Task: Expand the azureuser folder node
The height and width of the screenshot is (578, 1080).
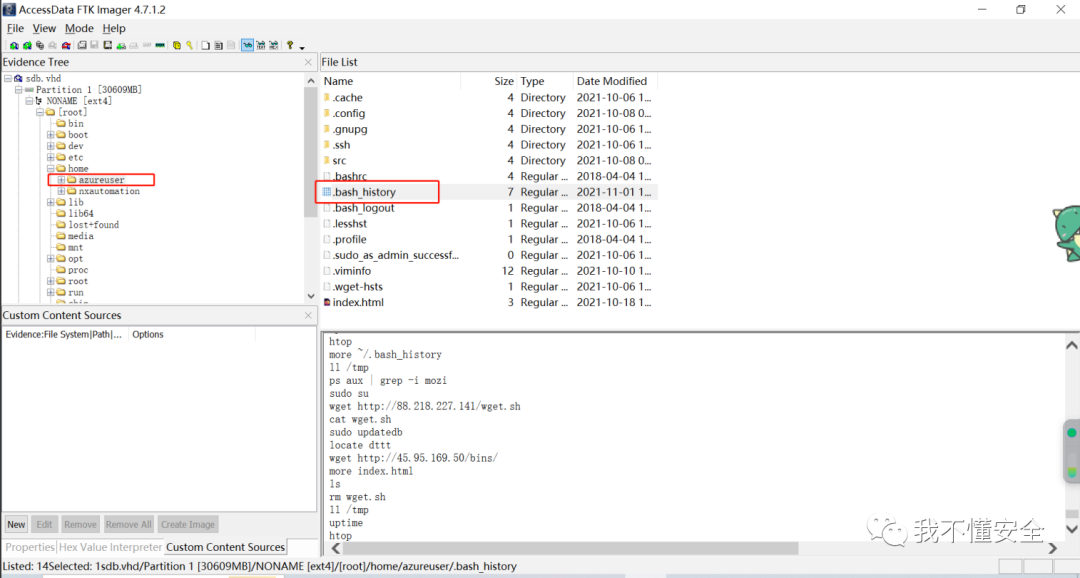Action: click(61, 180)
